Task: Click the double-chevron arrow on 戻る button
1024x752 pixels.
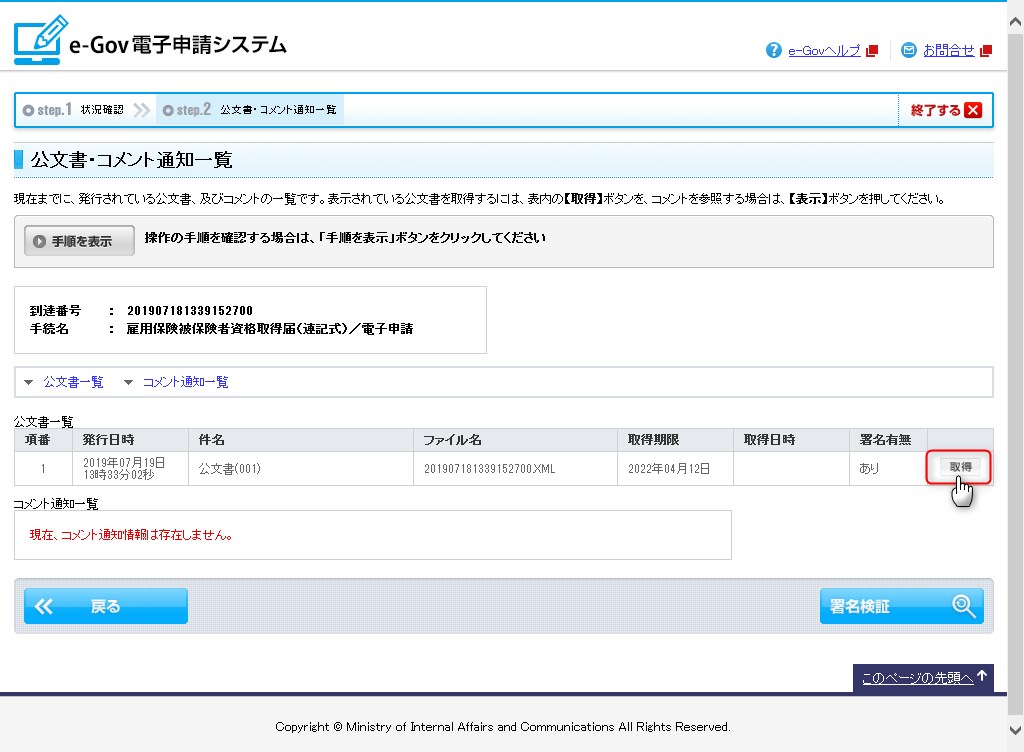Action: pyautogui.click(x=46, y=606)
